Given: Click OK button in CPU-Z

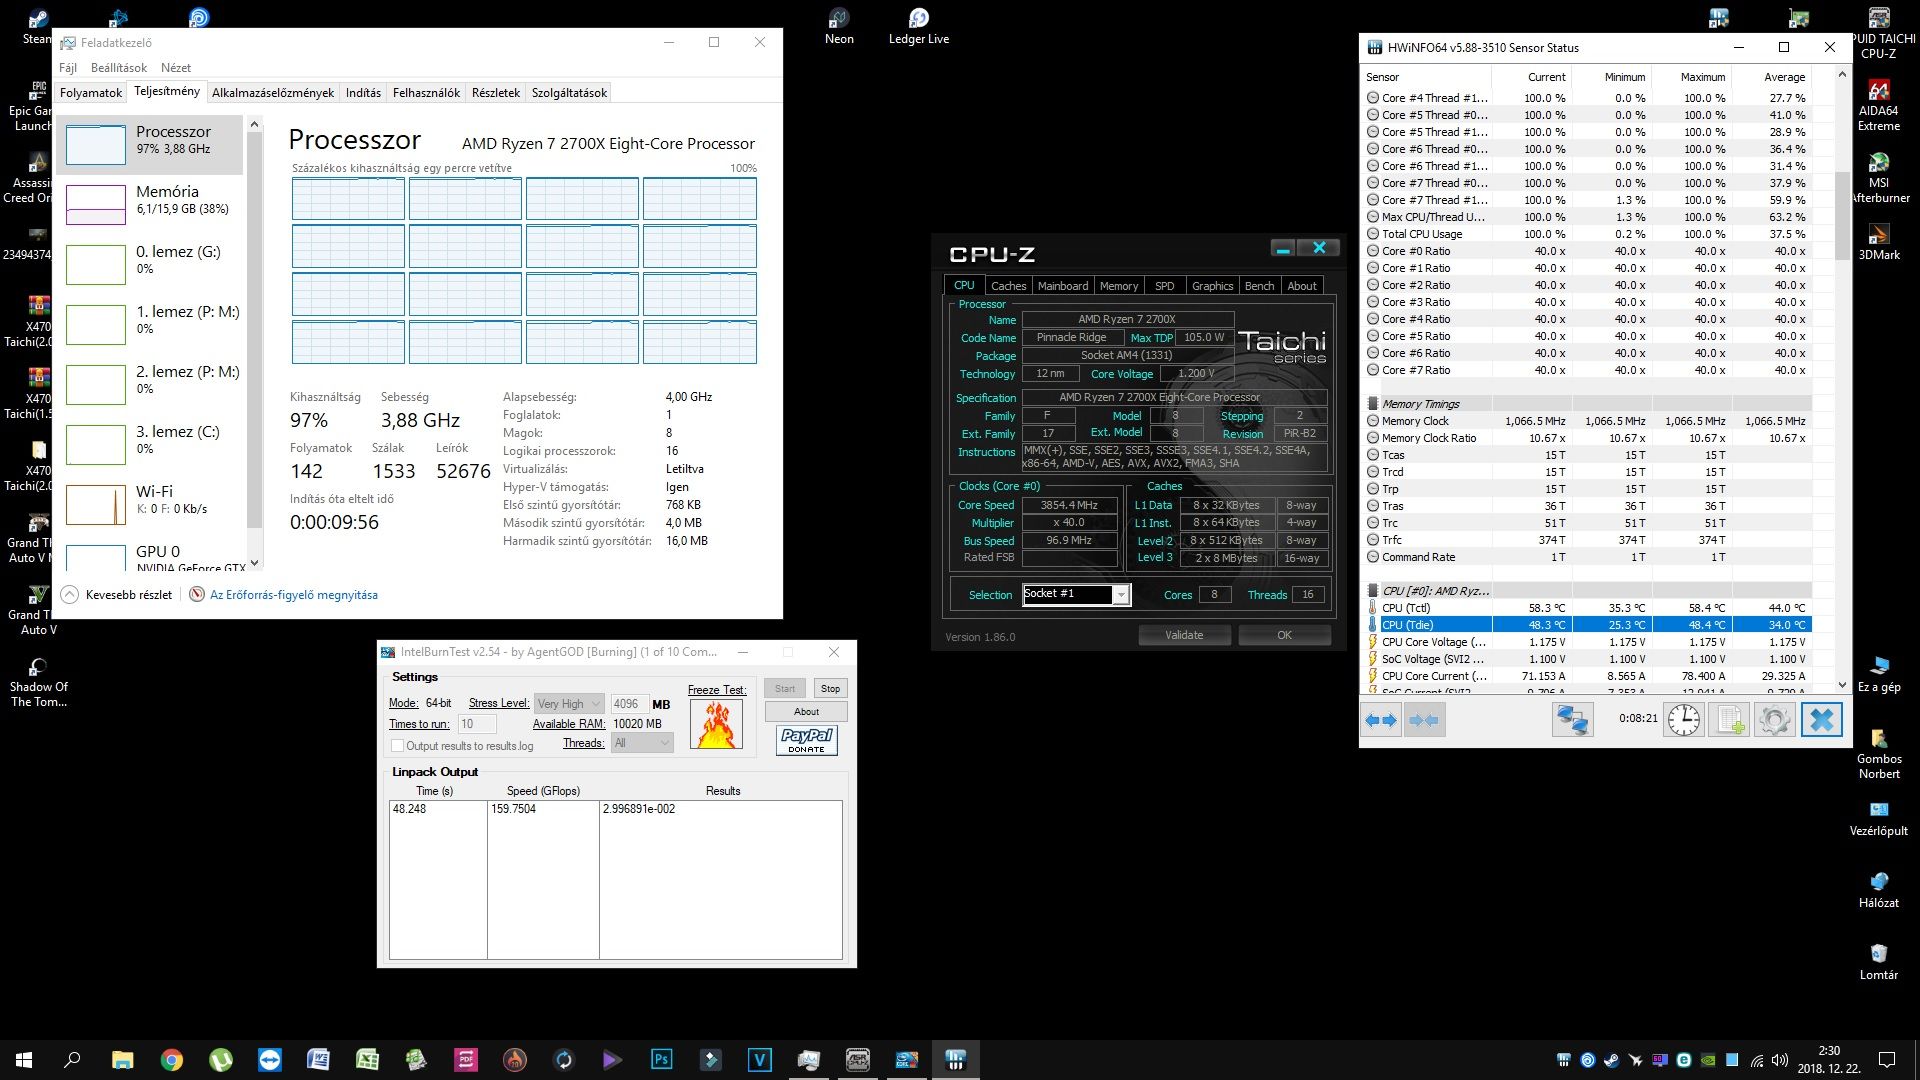Looking at the screenshot, I should pyautogui.click(x=1284, y=635).
